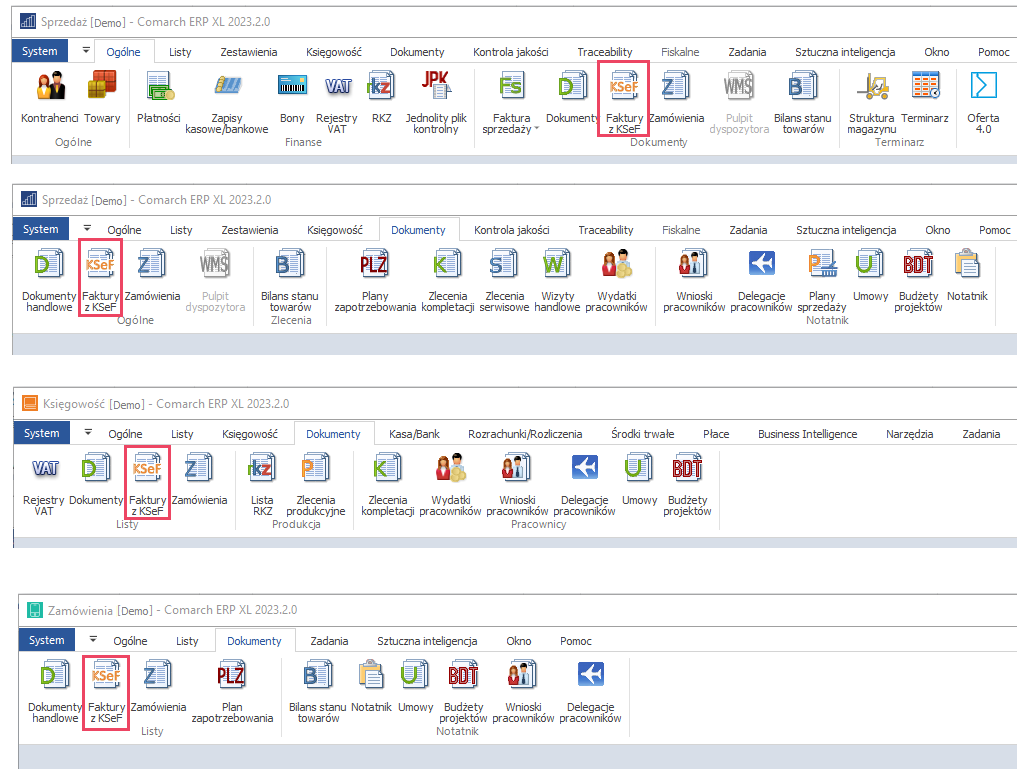Expand quick-access arrow in Zamówienia window
Image resolution: width=1026 pixels, height=774 pixels.
pos(93,639)
